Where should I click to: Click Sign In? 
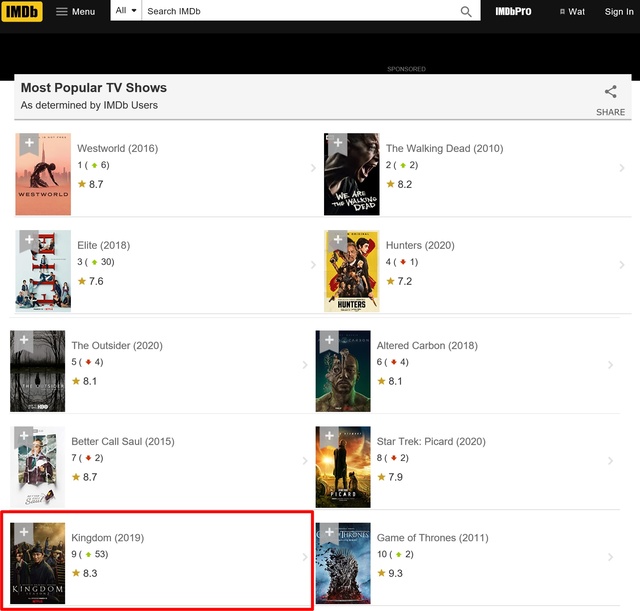click(x=619, y=12)
